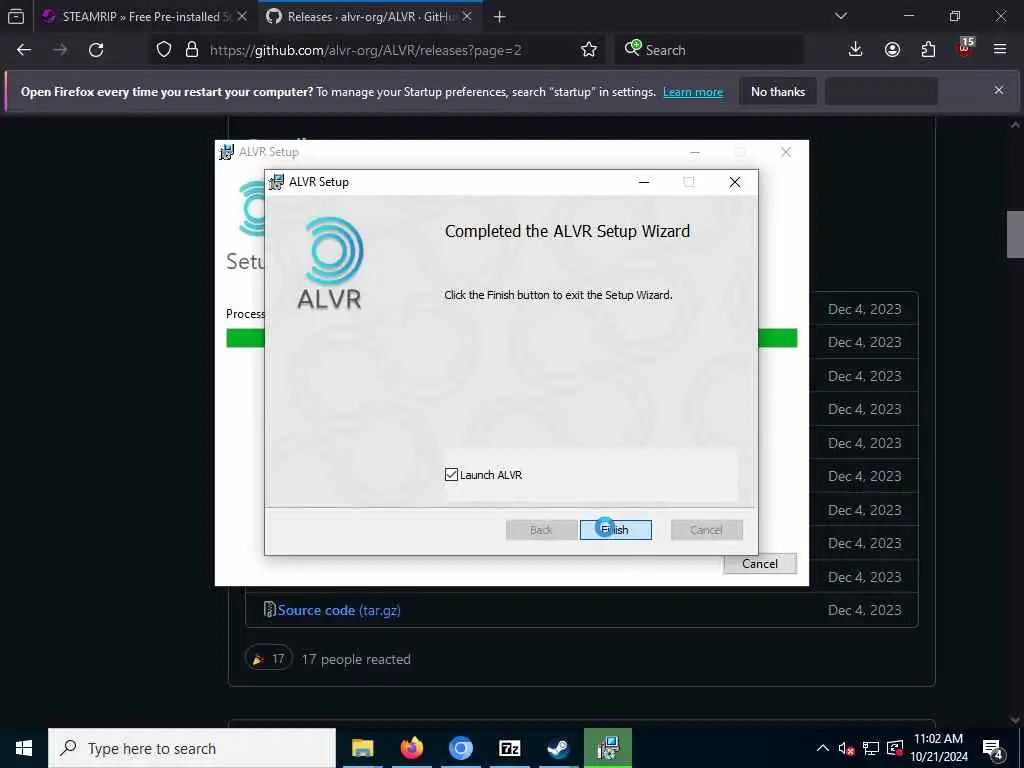Viewport: 1024px width, 768px height.
Task: Open the Windows Start menu
Action: 24,748
